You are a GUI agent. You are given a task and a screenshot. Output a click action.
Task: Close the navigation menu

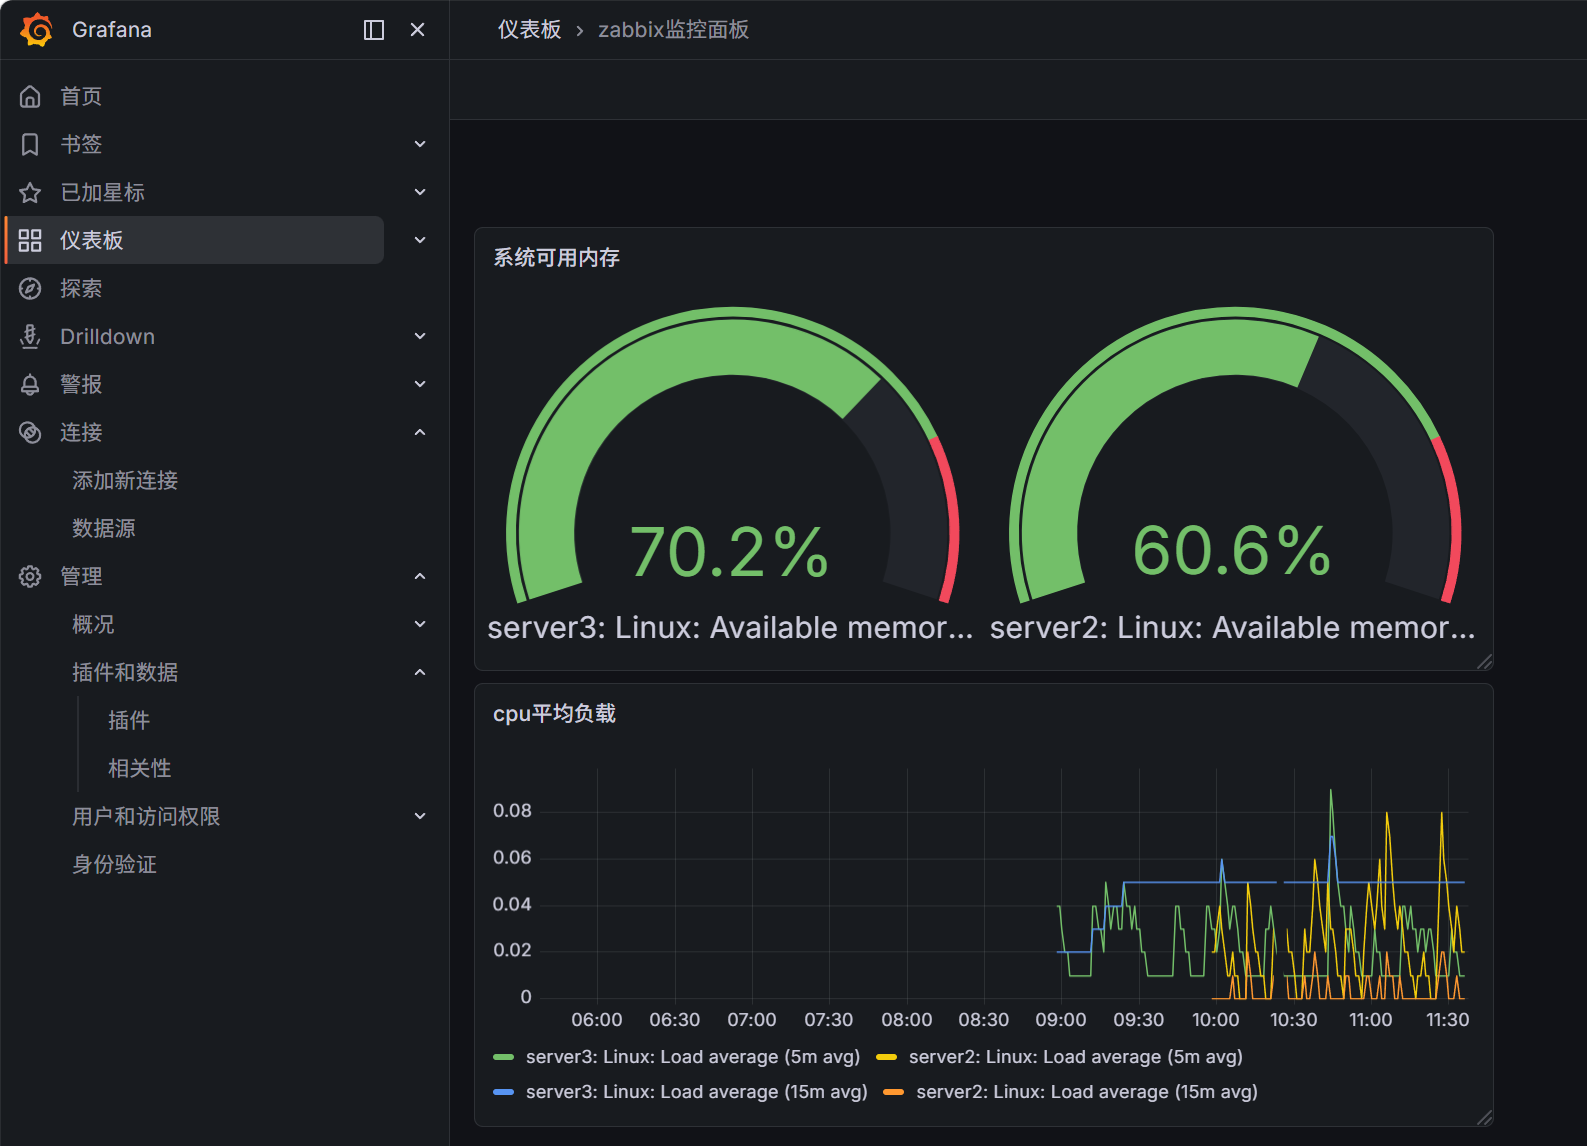(418, 30)
